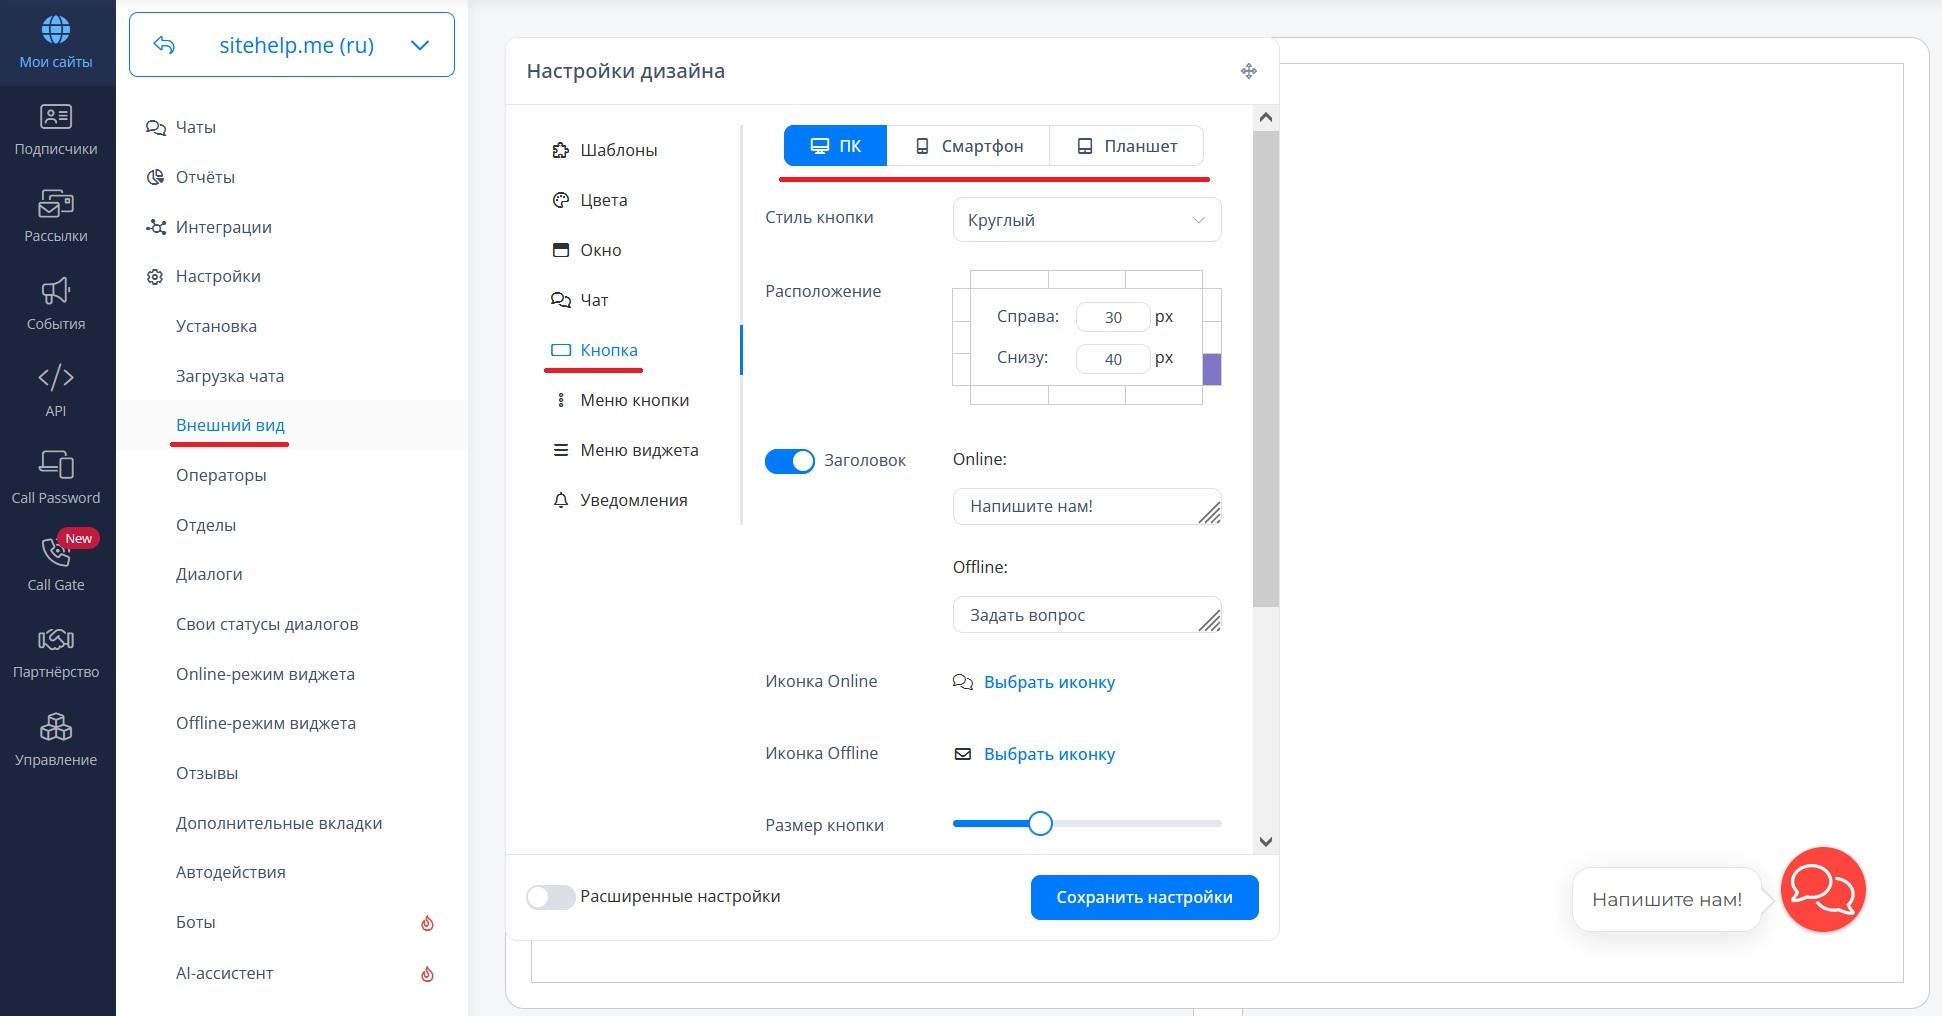This screenshot has width=1942, height=1016.
Task: Expand the sitehelp.me (ru) site selector
Action: pyautogui.click(x=420, y=45)
